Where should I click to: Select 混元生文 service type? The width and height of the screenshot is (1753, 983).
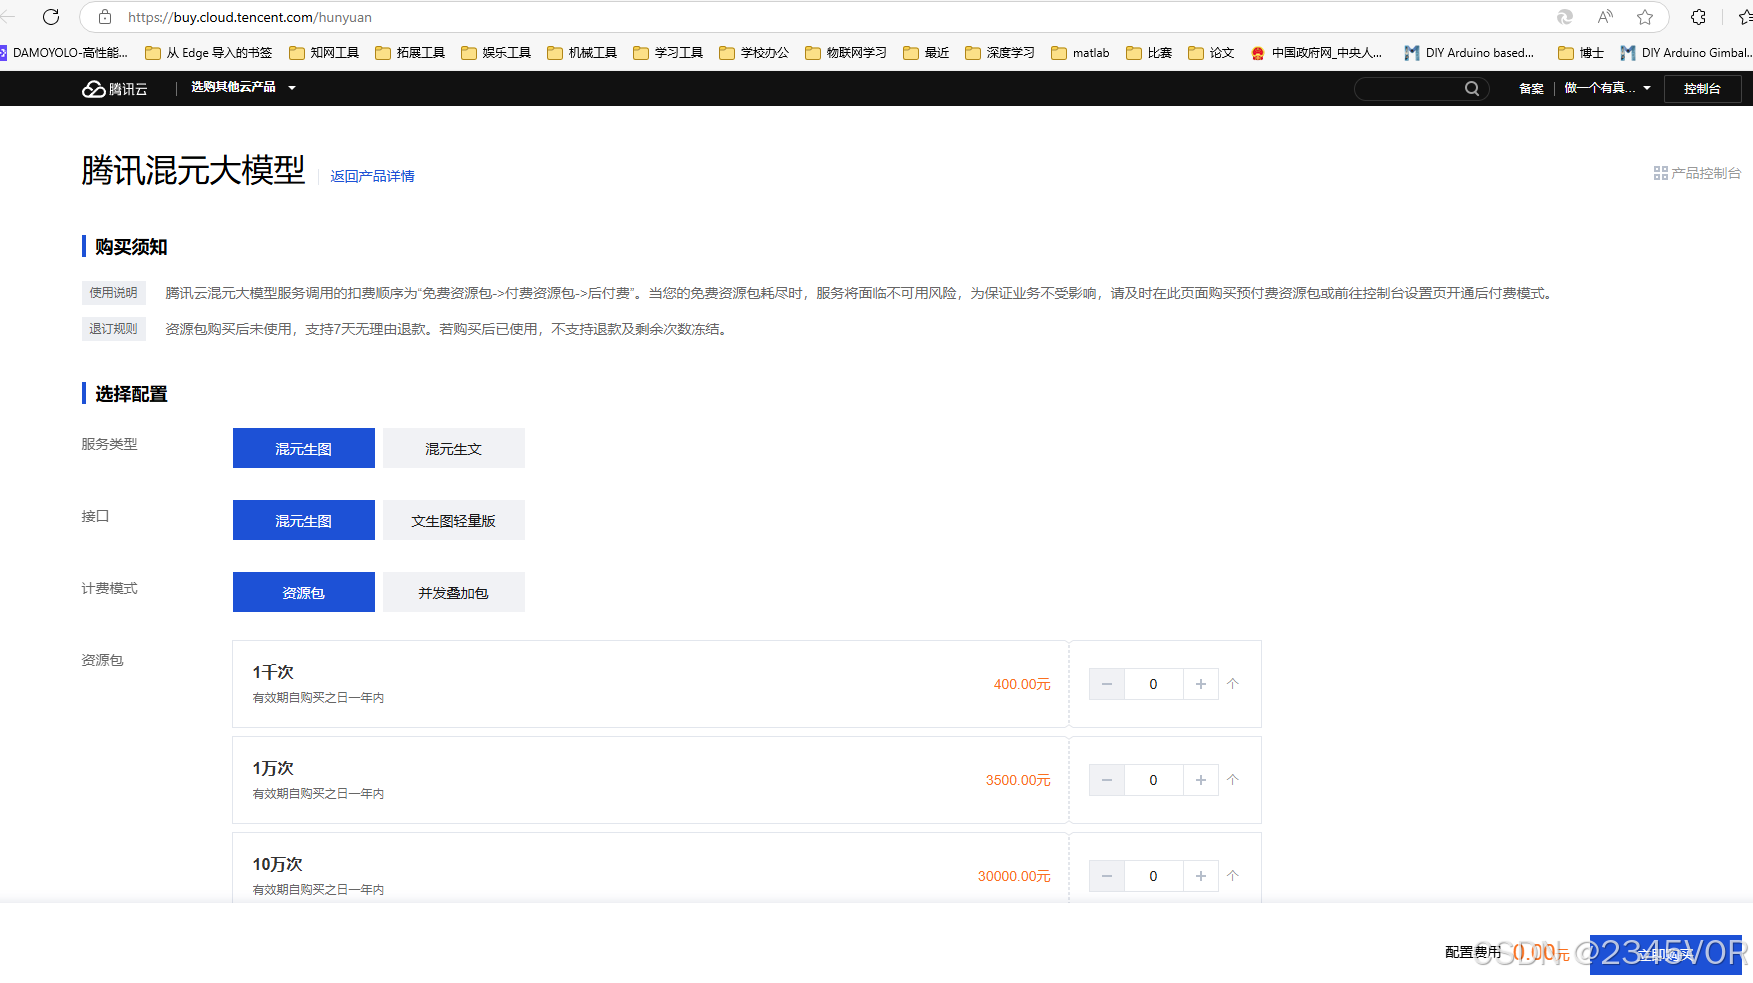pos(454,448)
